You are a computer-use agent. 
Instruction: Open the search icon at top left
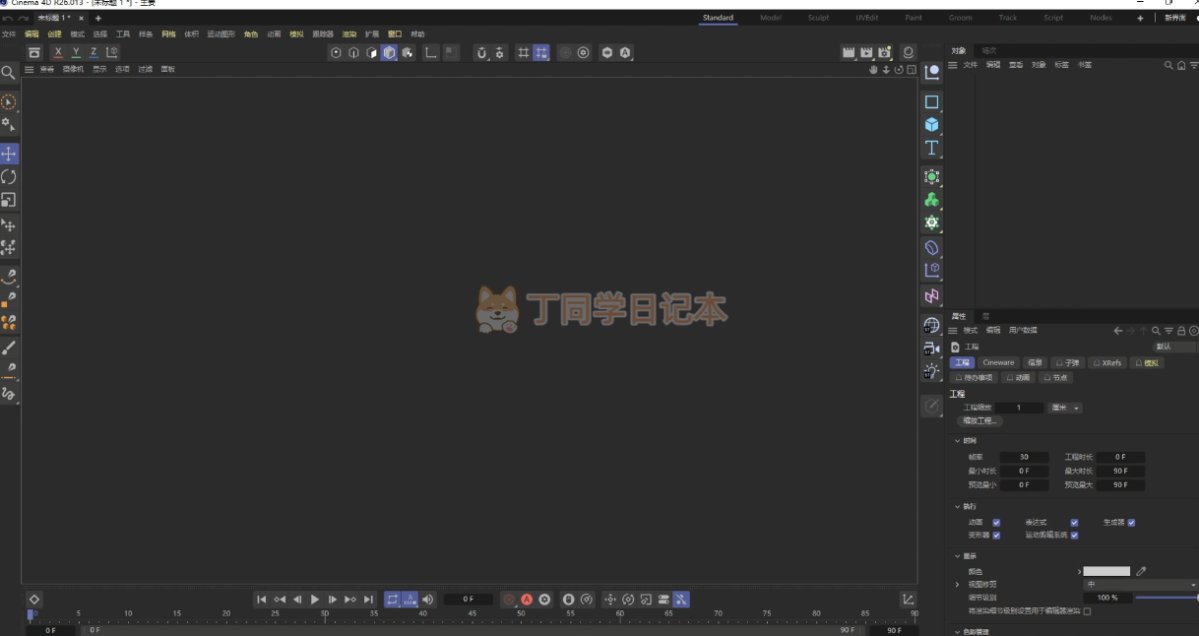pos(8,73)
